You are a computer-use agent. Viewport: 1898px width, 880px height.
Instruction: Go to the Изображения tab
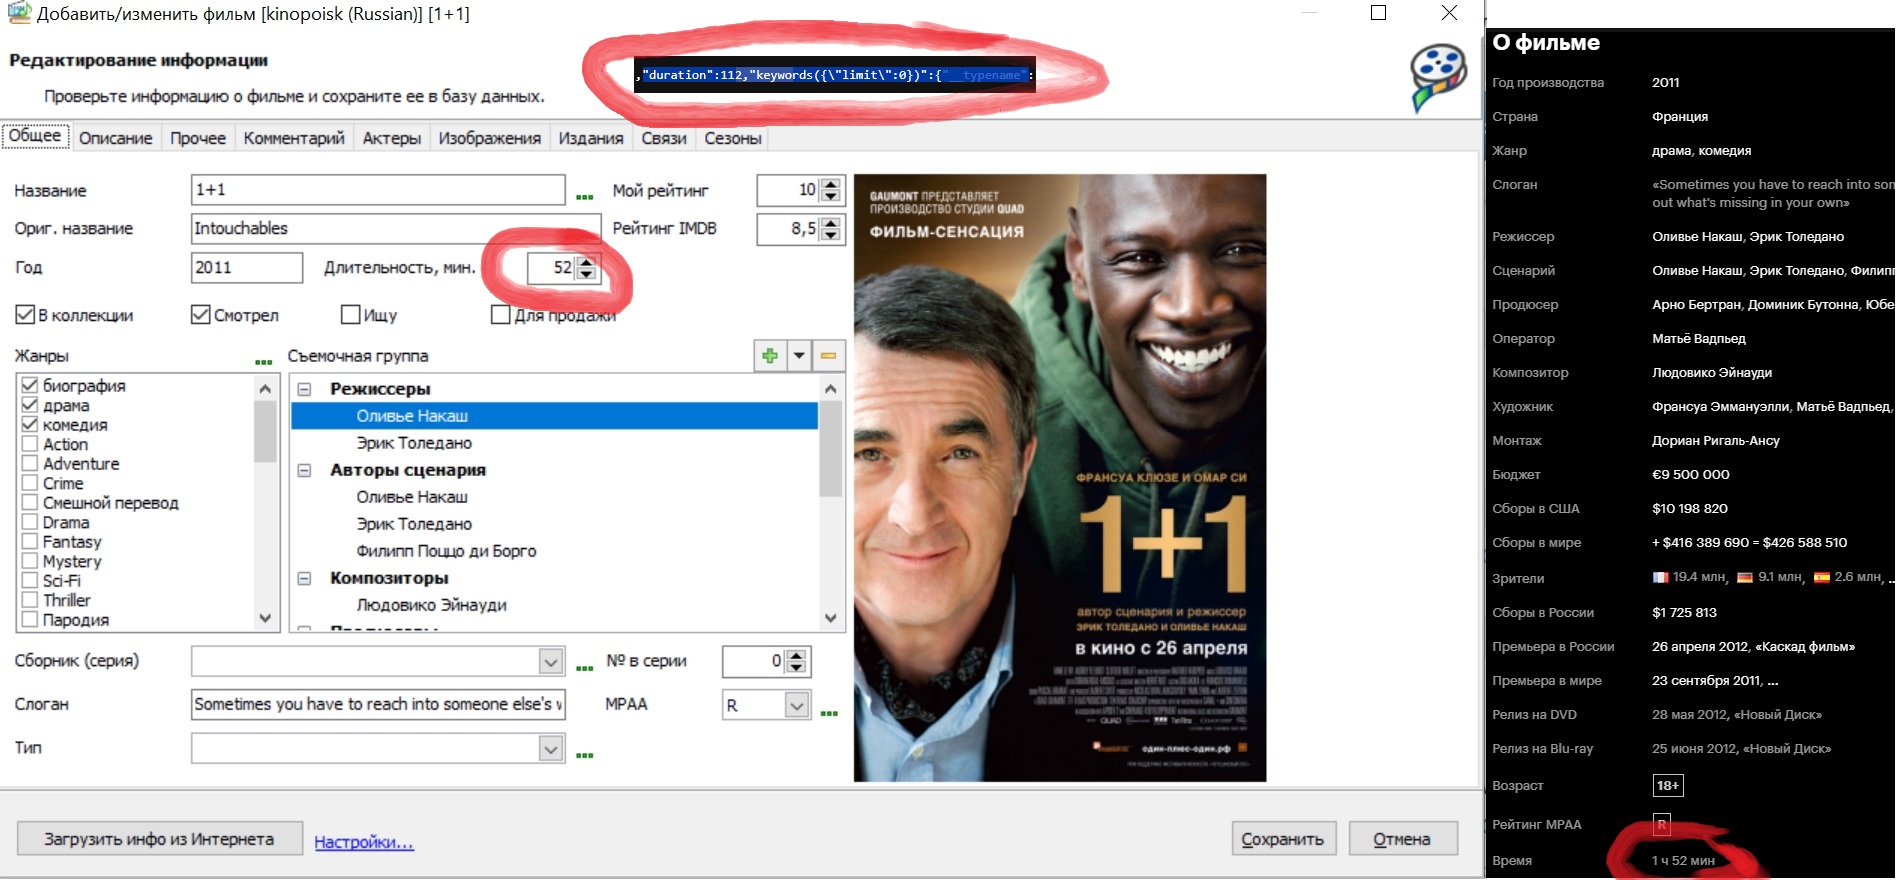pyautogui.click(x=490, y=138)
